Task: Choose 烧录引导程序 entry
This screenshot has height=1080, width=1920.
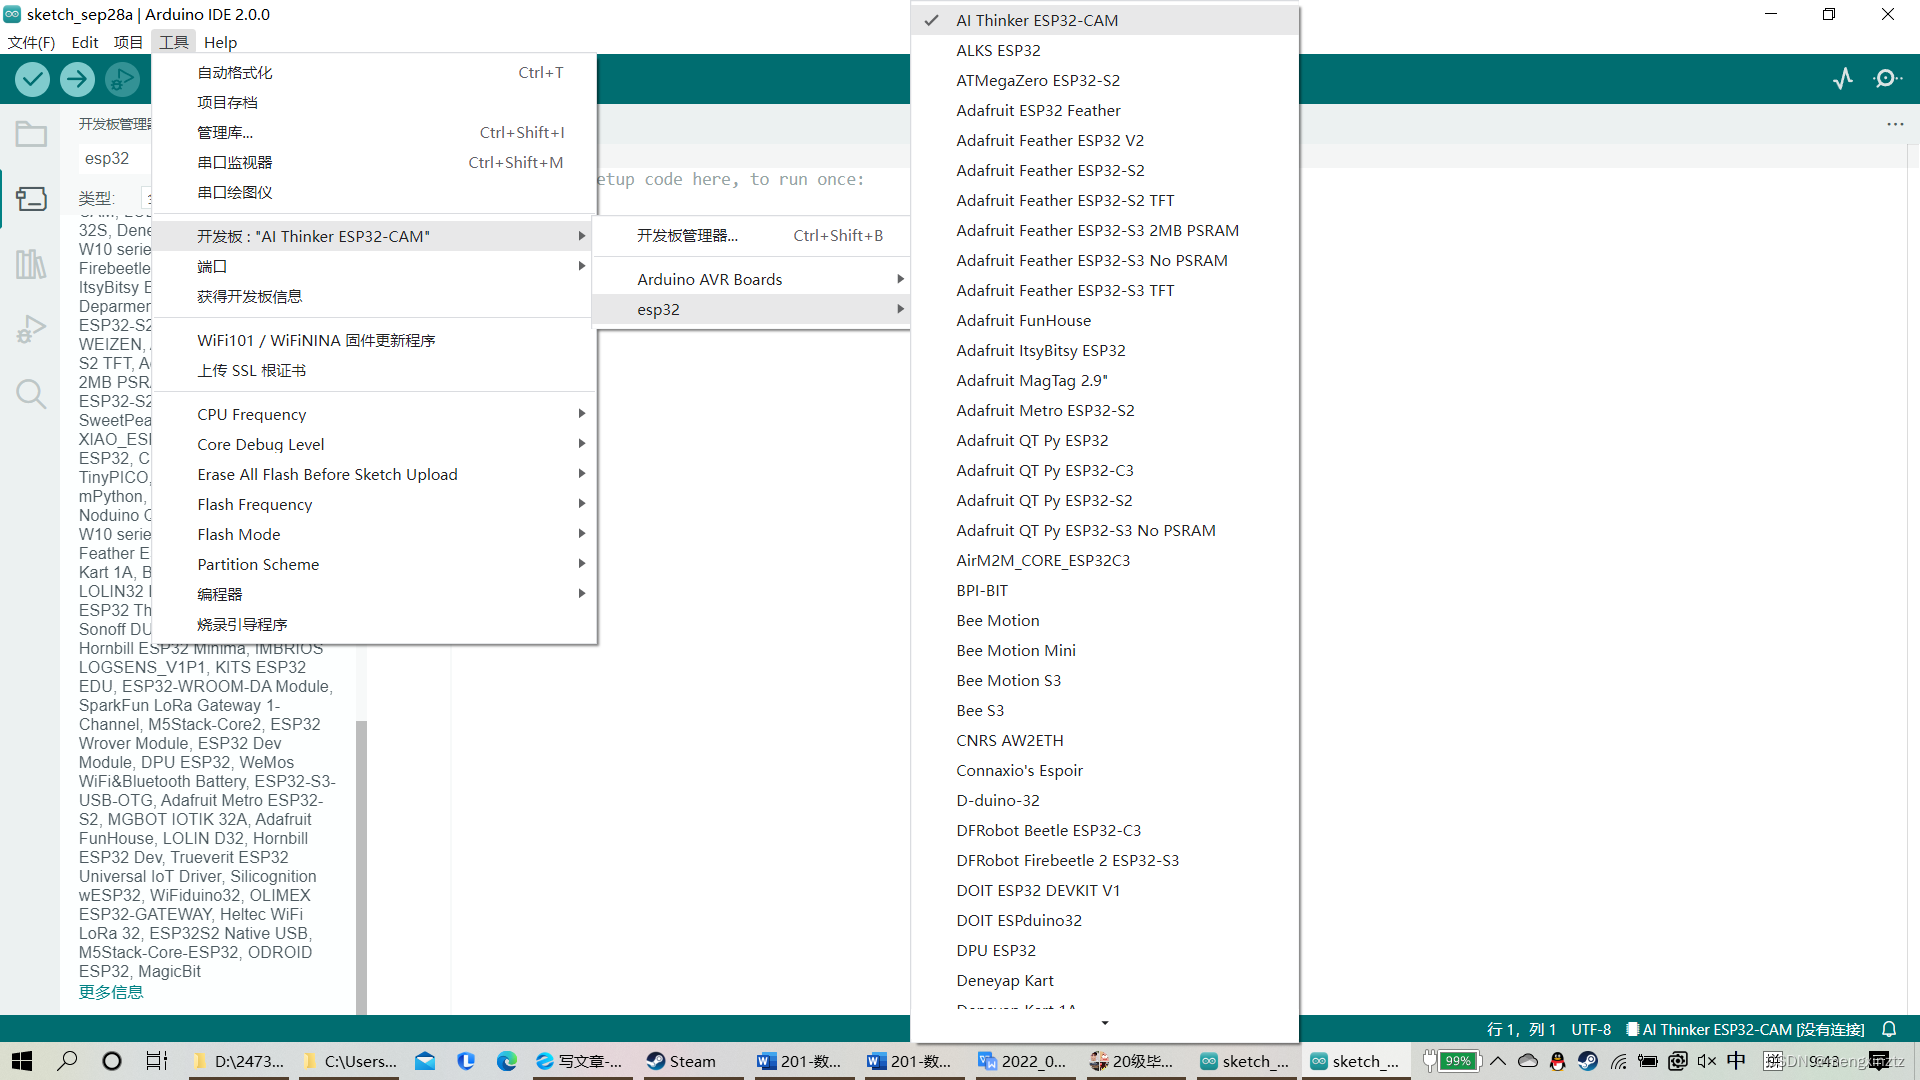Action: point(375,624)
